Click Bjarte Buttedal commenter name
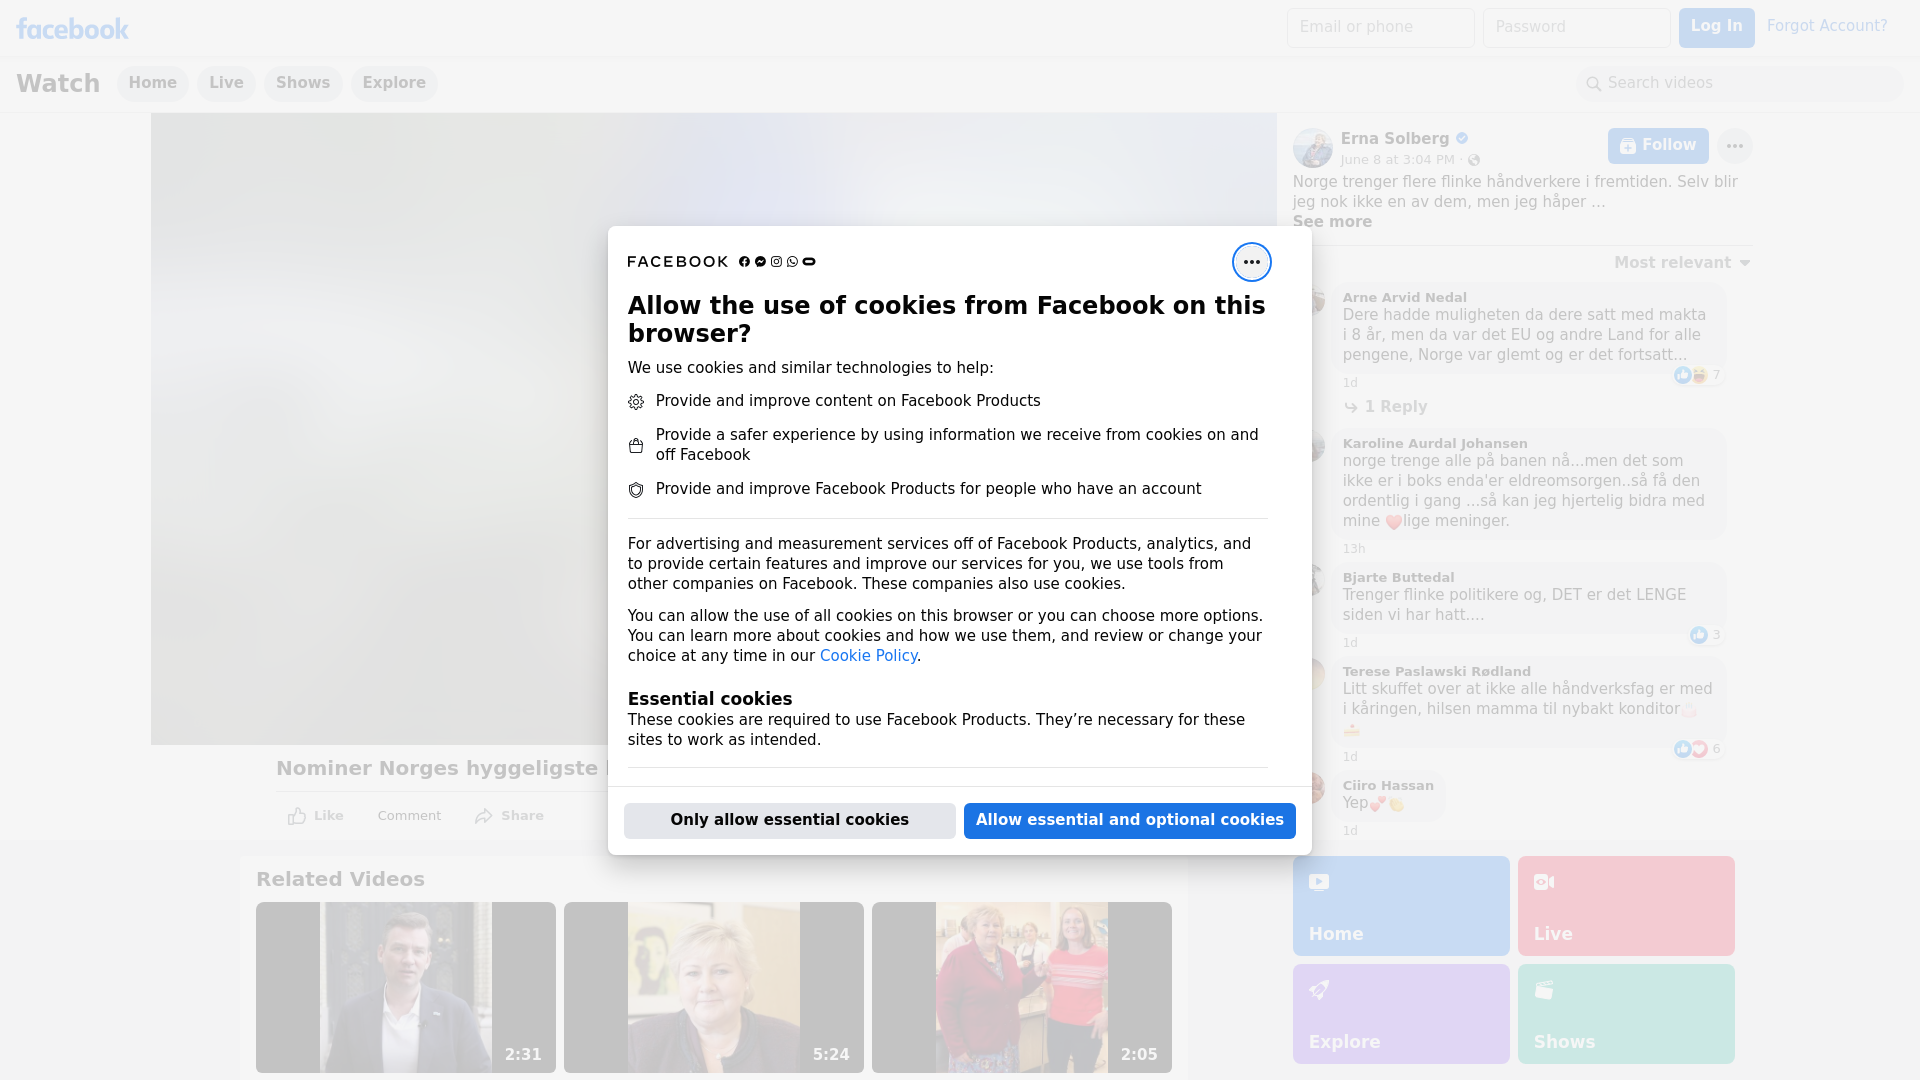 (1398, 577)
